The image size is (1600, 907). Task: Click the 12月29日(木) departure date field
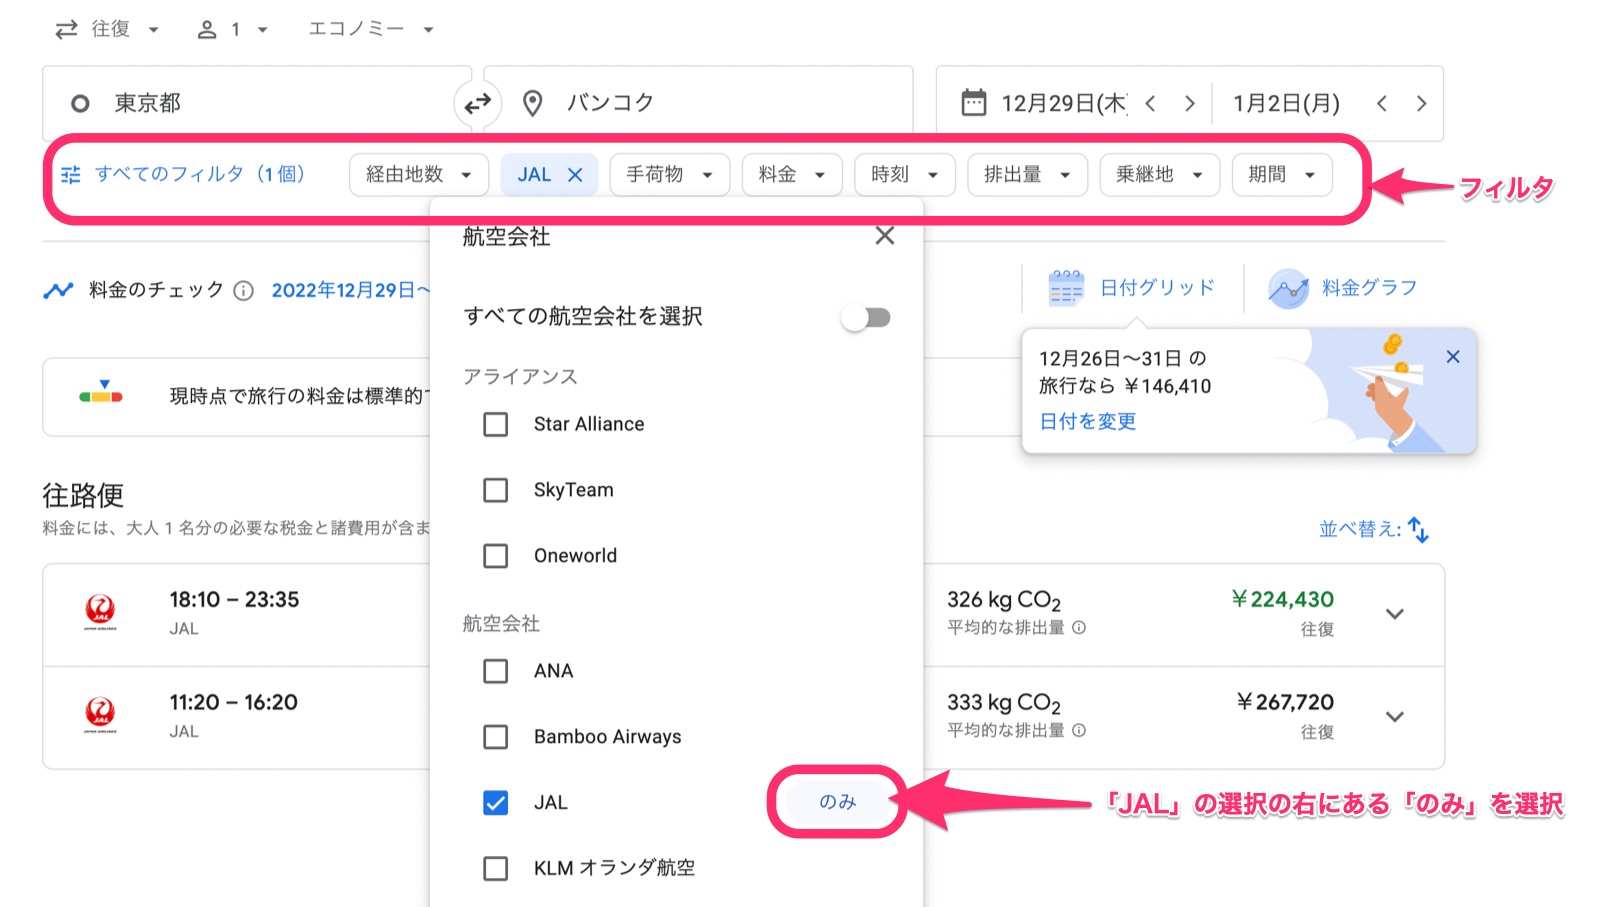(1063, 103)
